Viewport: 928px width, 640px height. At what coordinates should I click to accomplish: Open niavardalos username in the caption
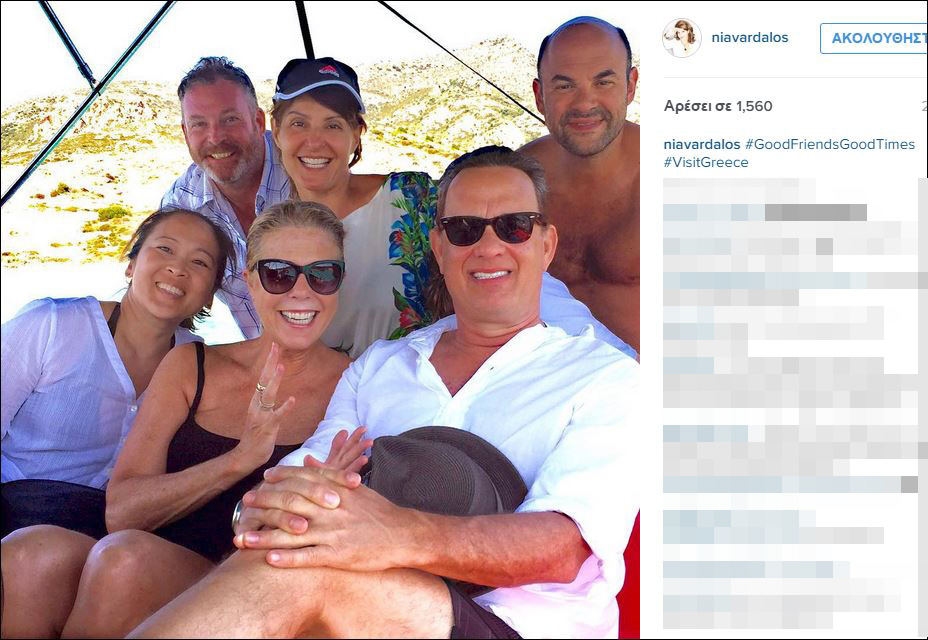tap(702, 144)
